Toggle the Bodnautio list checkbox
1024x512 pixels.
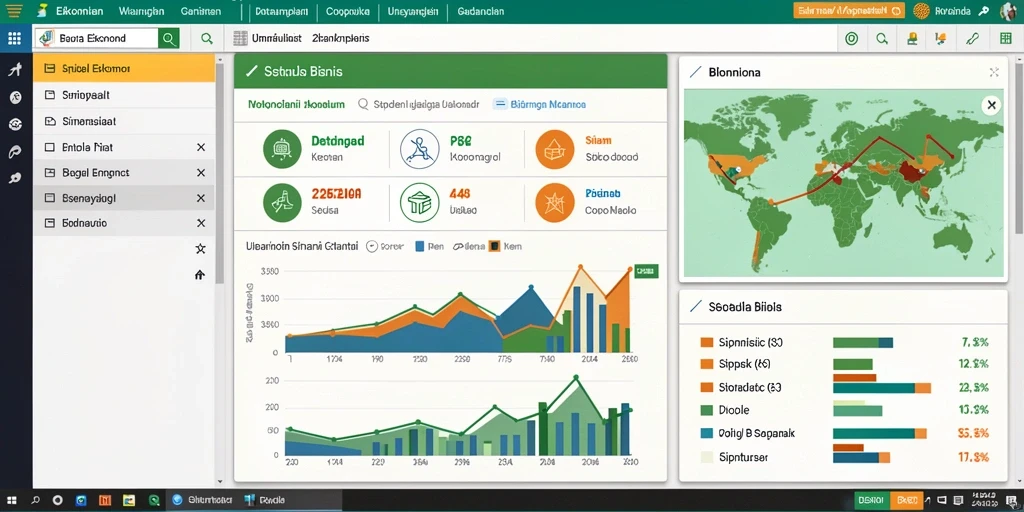50,223
